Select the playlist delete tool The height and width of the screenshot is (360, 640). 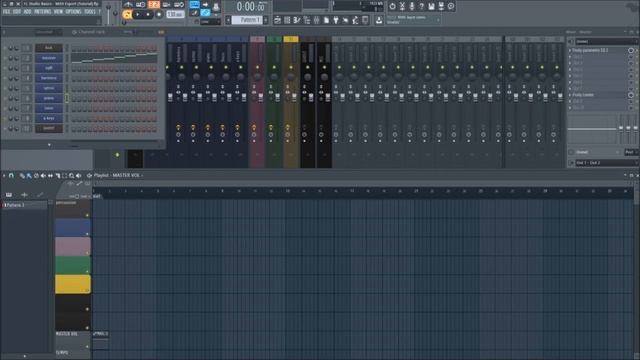[x=36, y=176]
